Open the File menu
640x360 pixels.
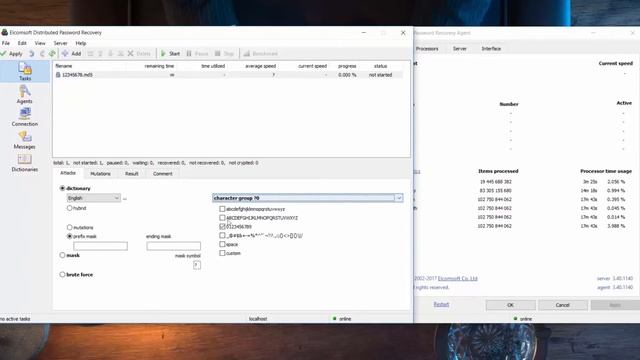[6, 43]
